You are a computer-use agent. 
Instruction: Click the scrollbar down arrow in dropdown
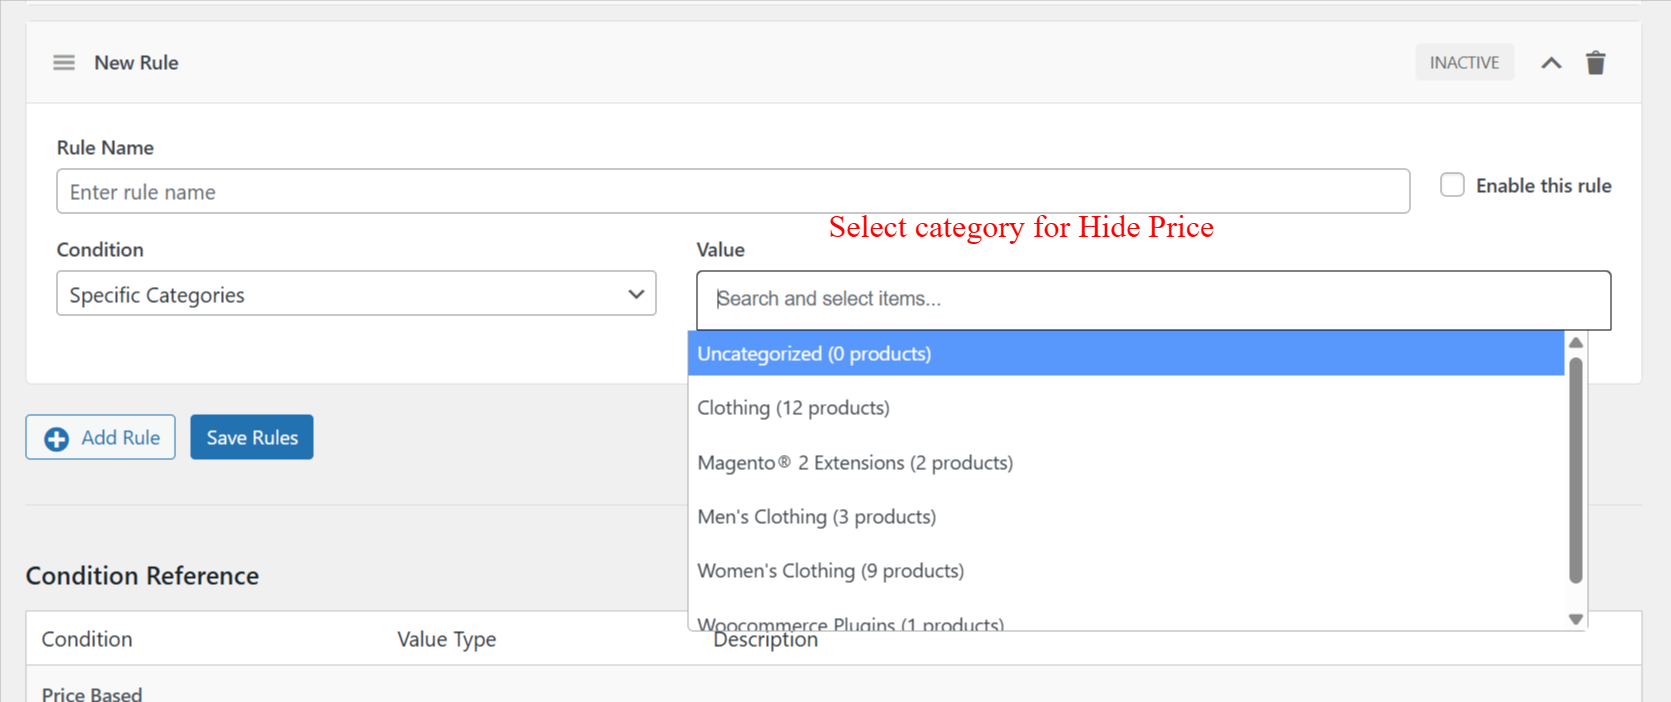[1576, 619]
